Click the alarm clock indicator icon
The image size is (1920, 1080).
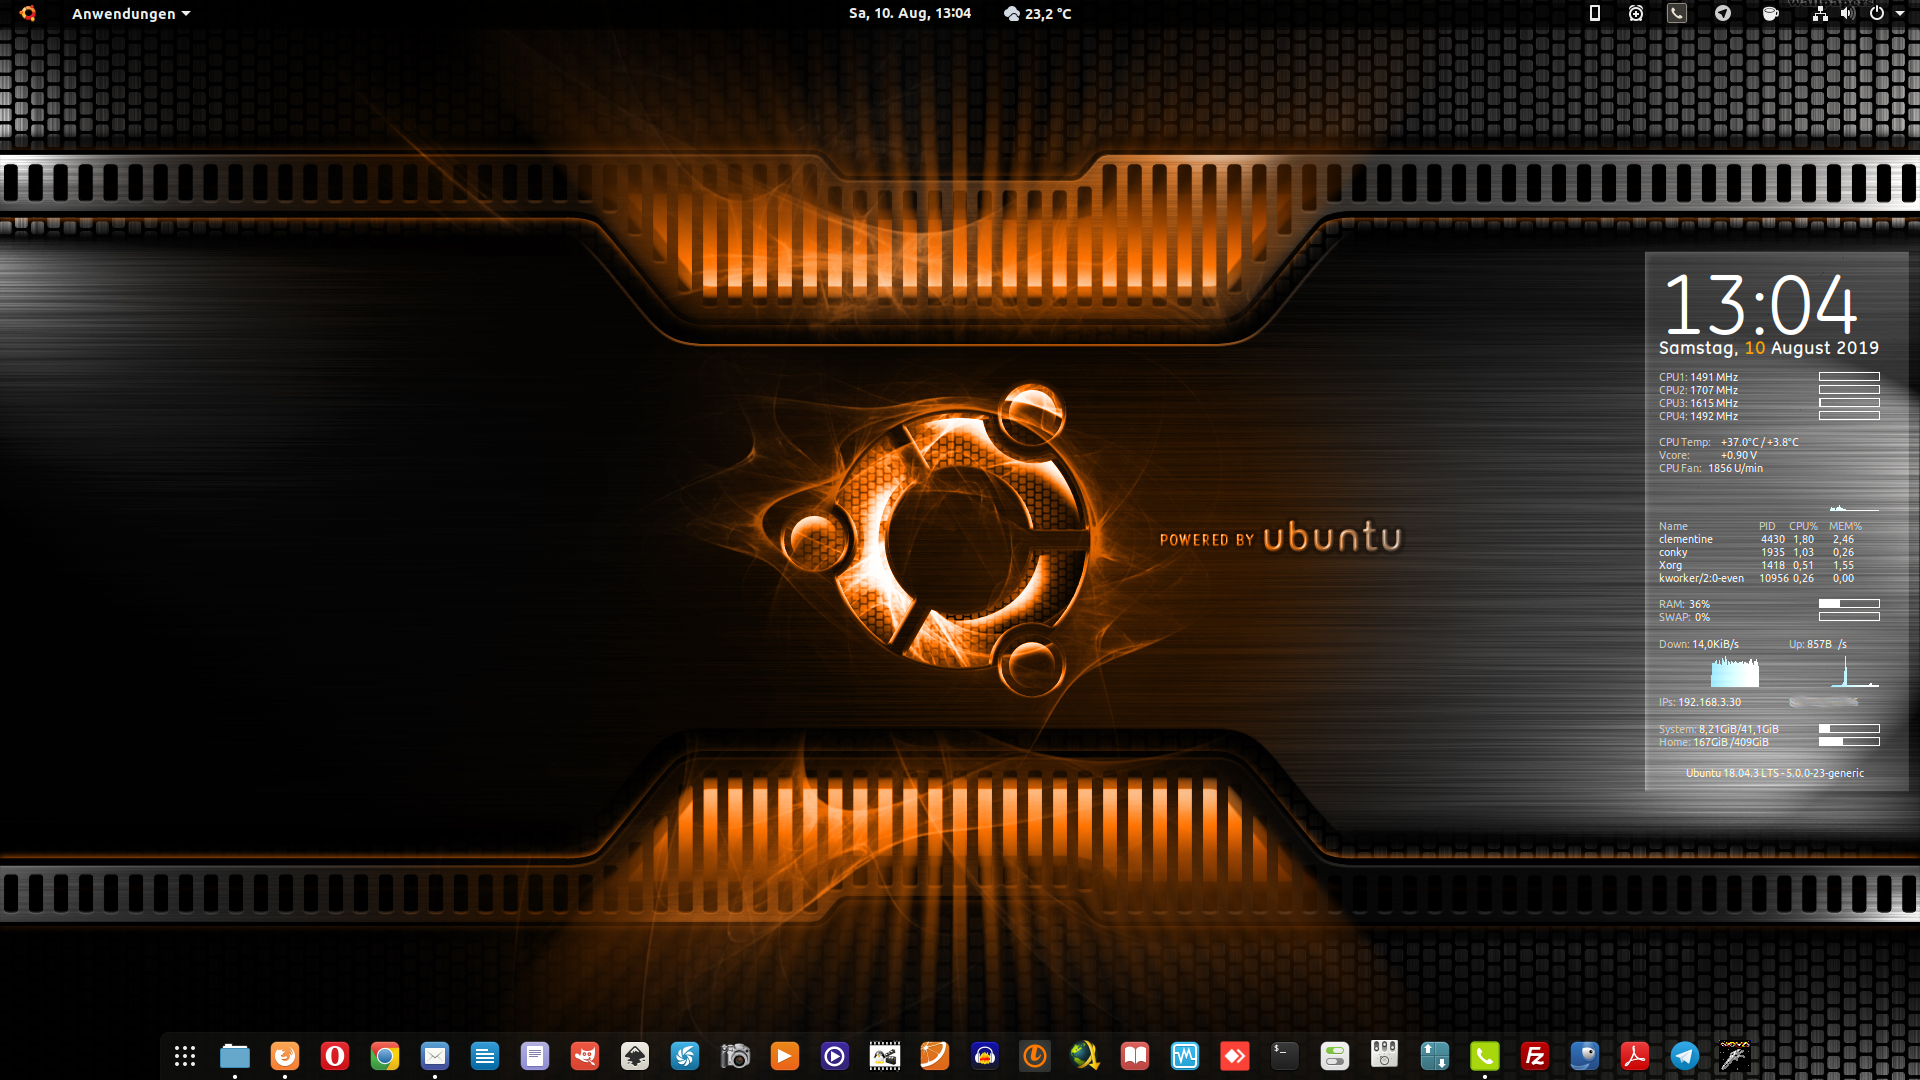pos(1636,14)
